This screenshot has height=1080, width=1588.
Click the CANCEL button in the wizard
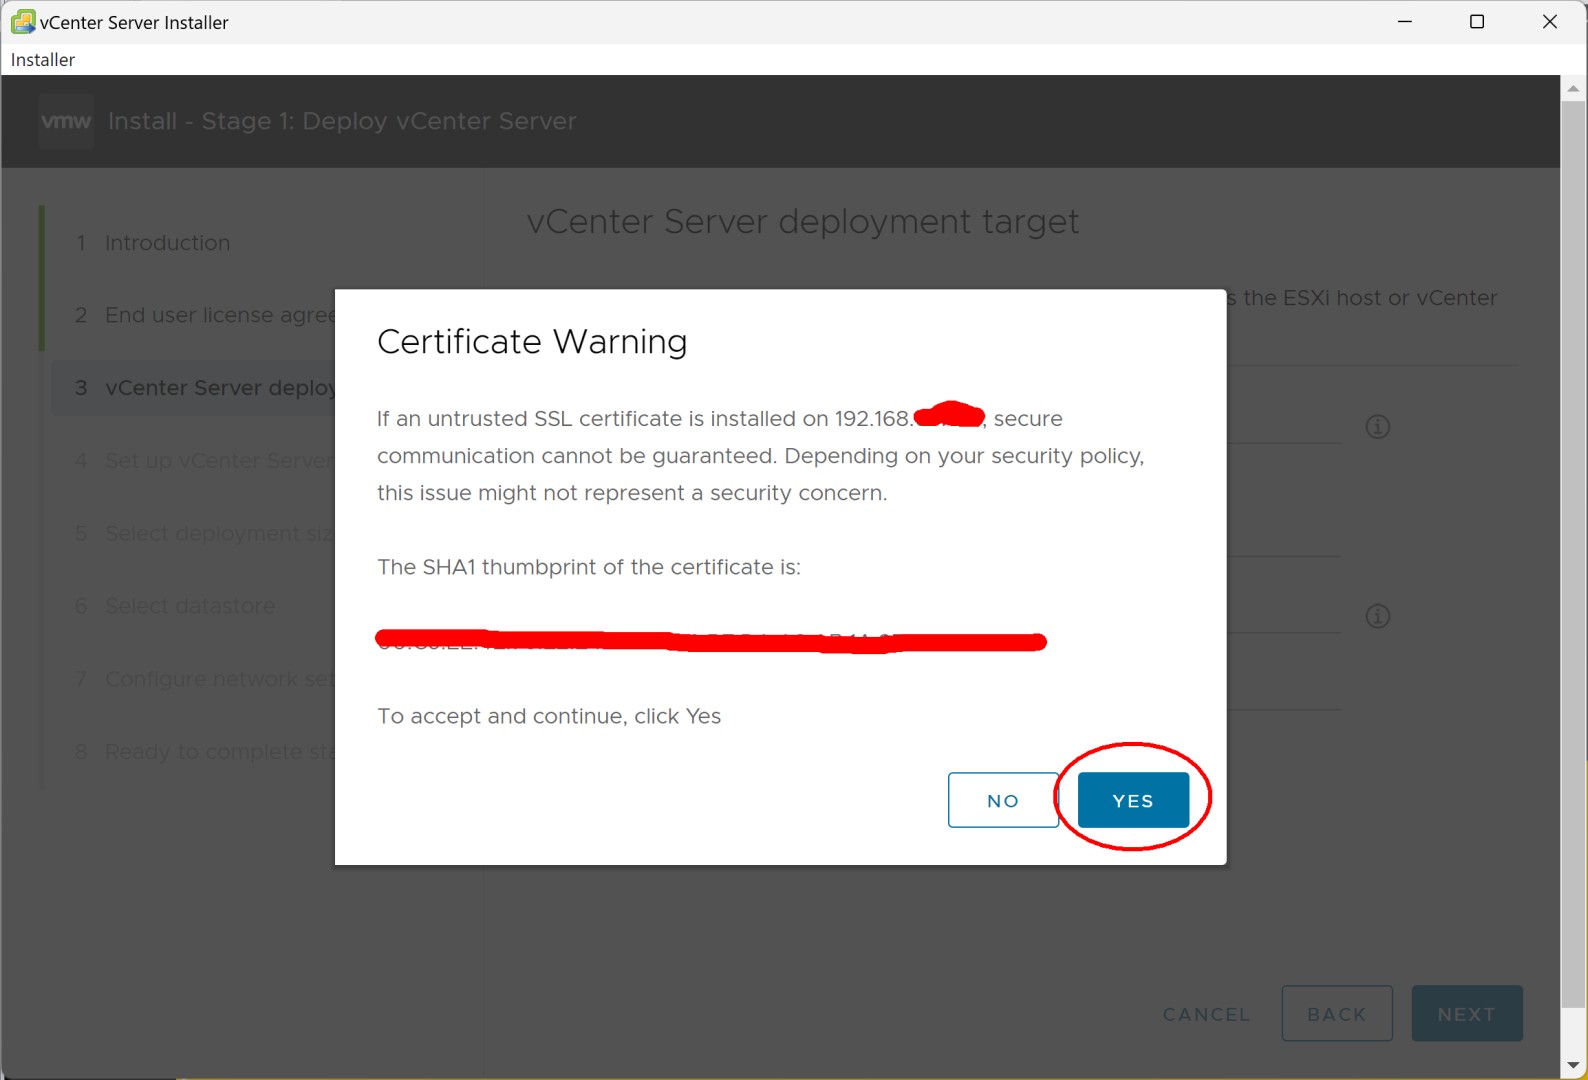[x=1206, y=1014]
